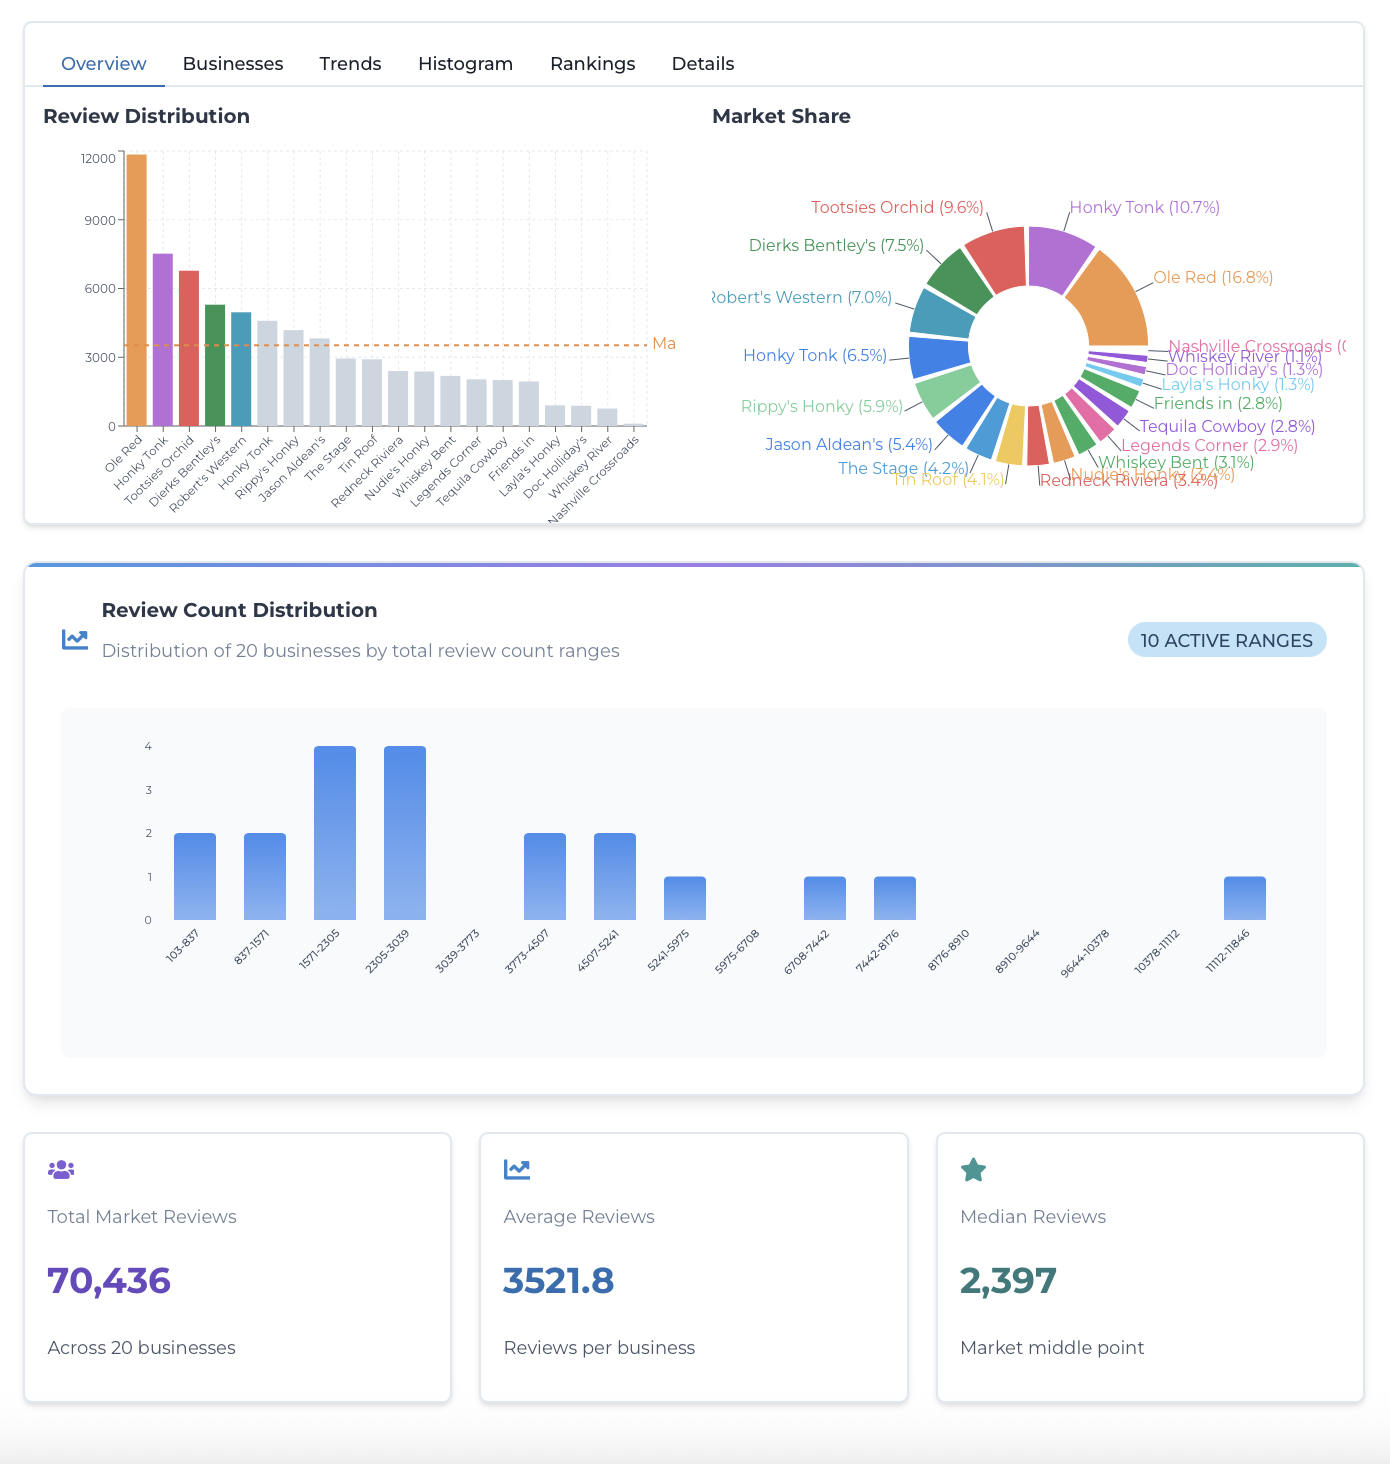Click the Market Share heading
Image resolution: width=1390 pixels, height=1464 pixels.
[781, 116]
